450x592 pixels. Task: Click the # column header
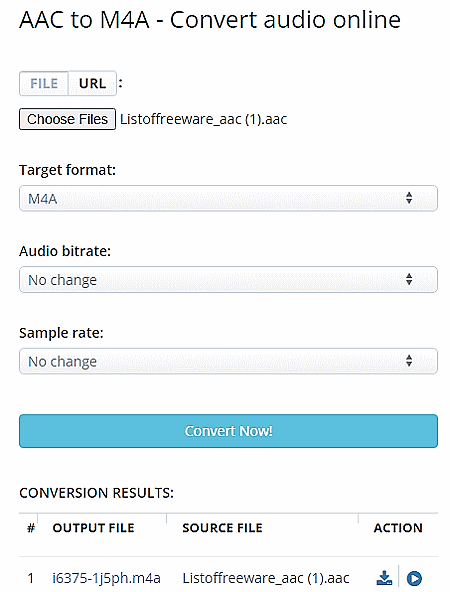pyautogui.click(x=31, y=528)
